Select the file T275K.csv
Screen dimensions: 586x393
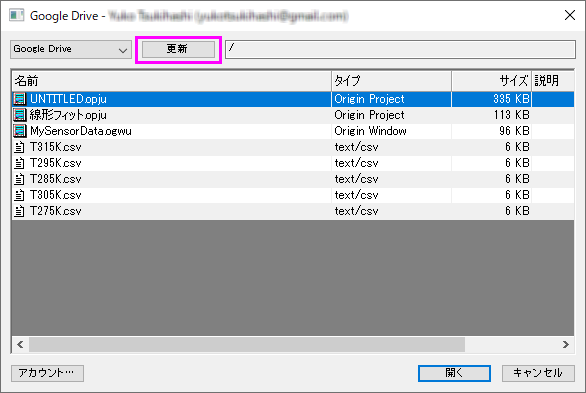56,211
